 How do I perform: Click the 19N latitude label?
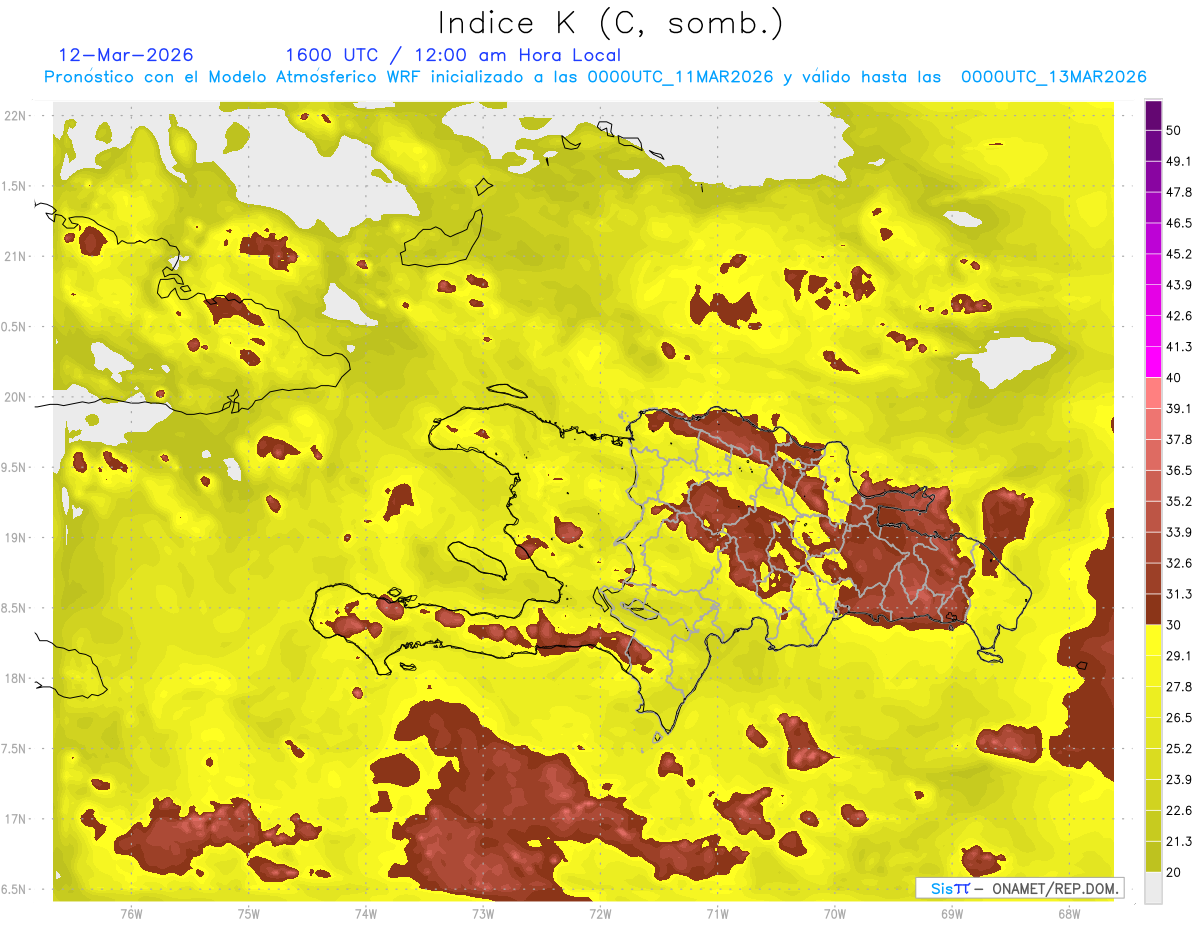click(16, 537)
